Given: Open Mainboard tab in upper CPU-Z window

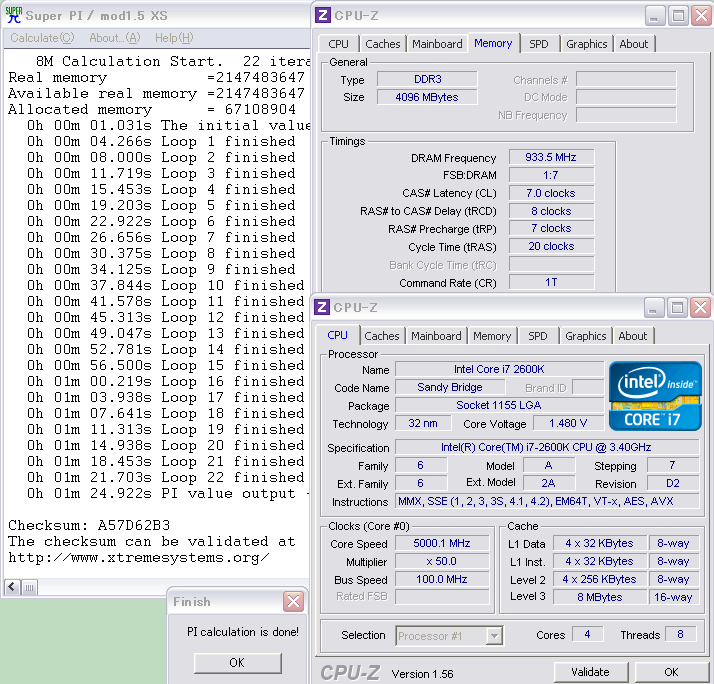Looking at the screenshot, I should tap(437, 44).
